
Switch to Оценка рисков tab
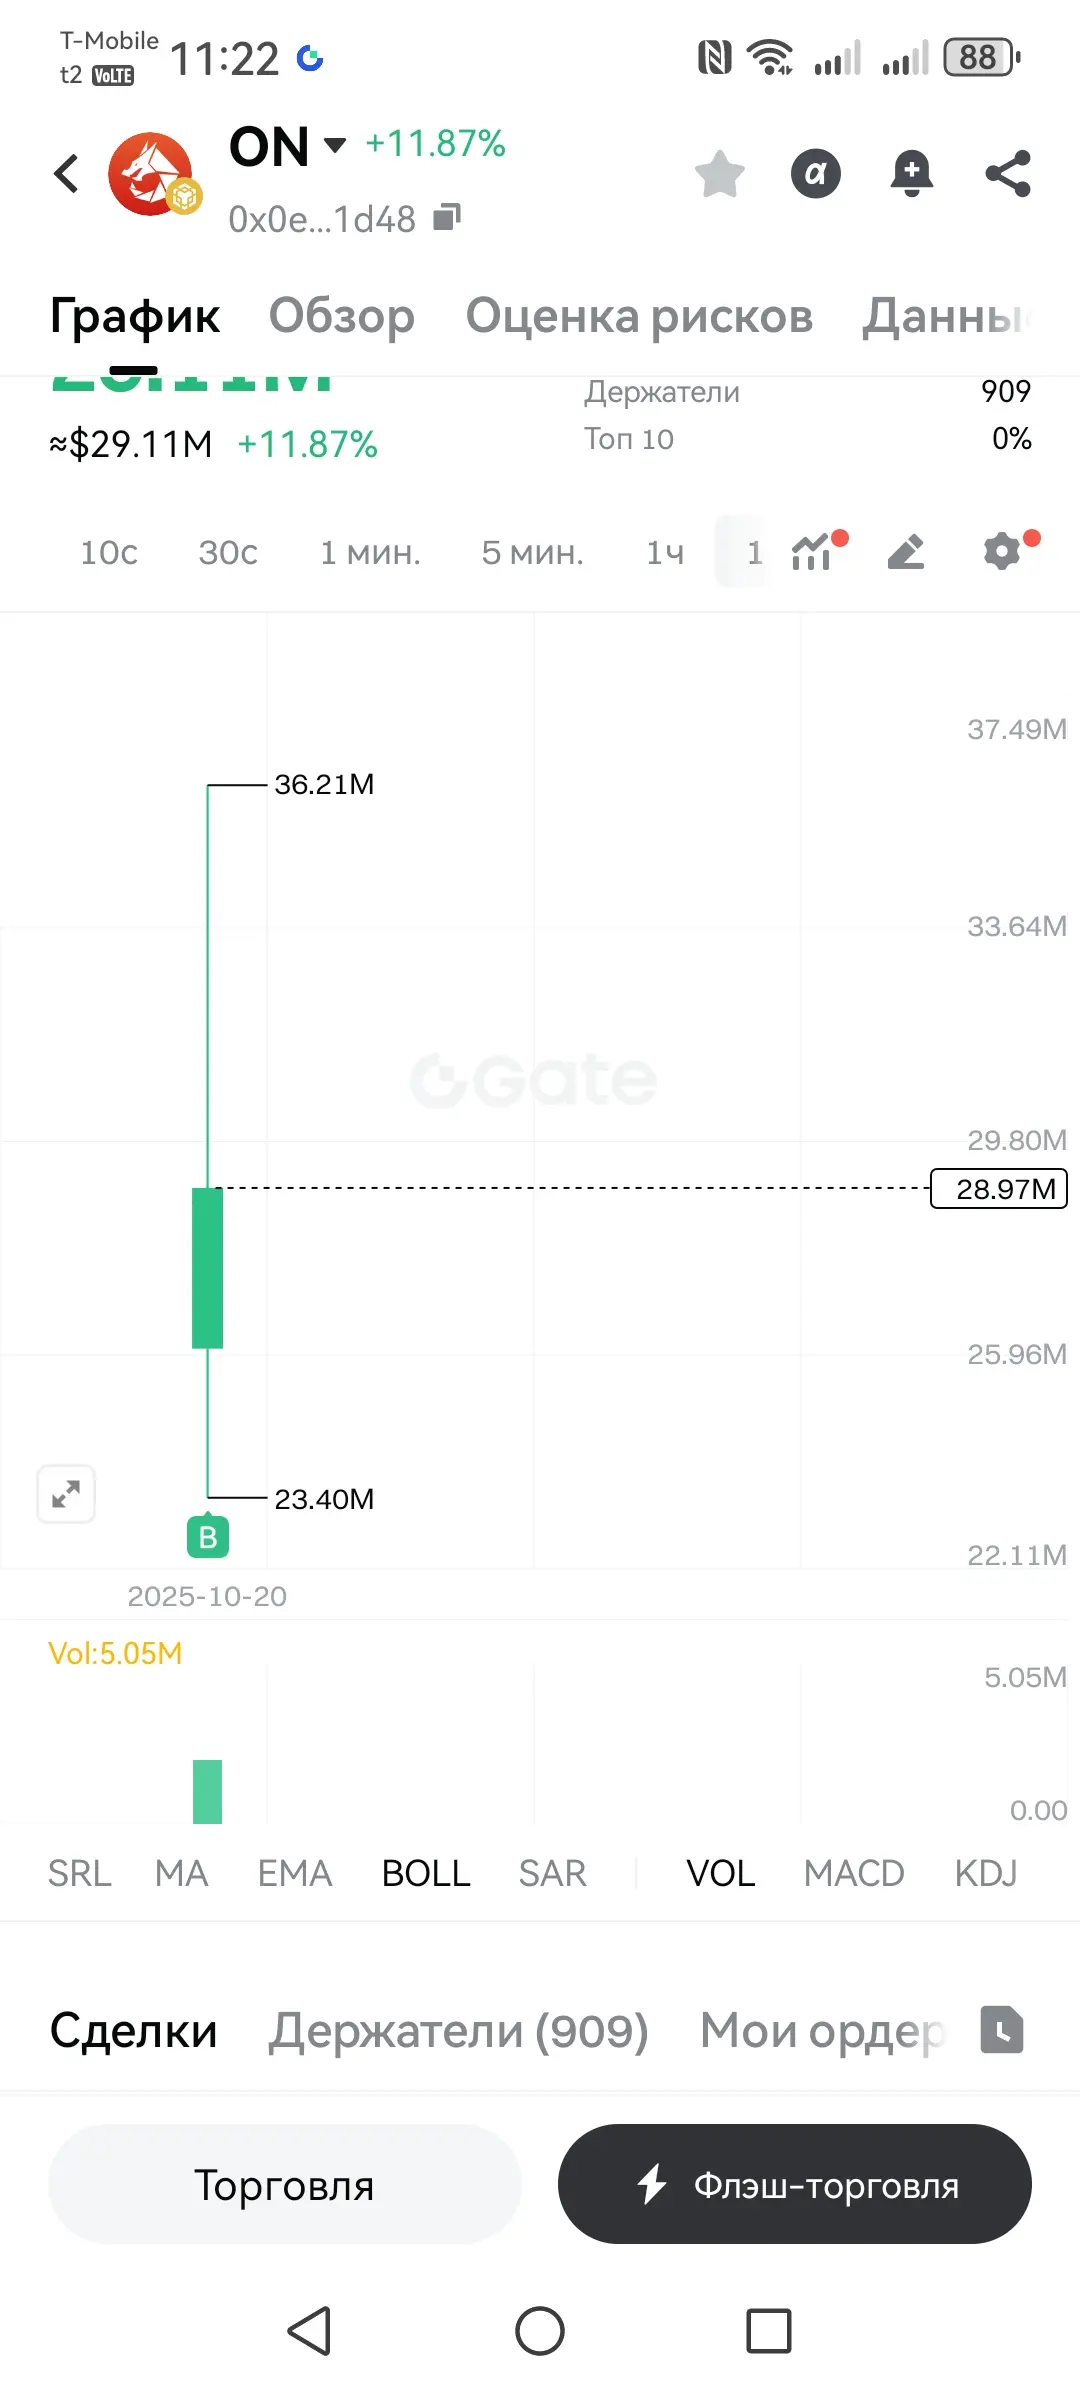click(639, 316)
